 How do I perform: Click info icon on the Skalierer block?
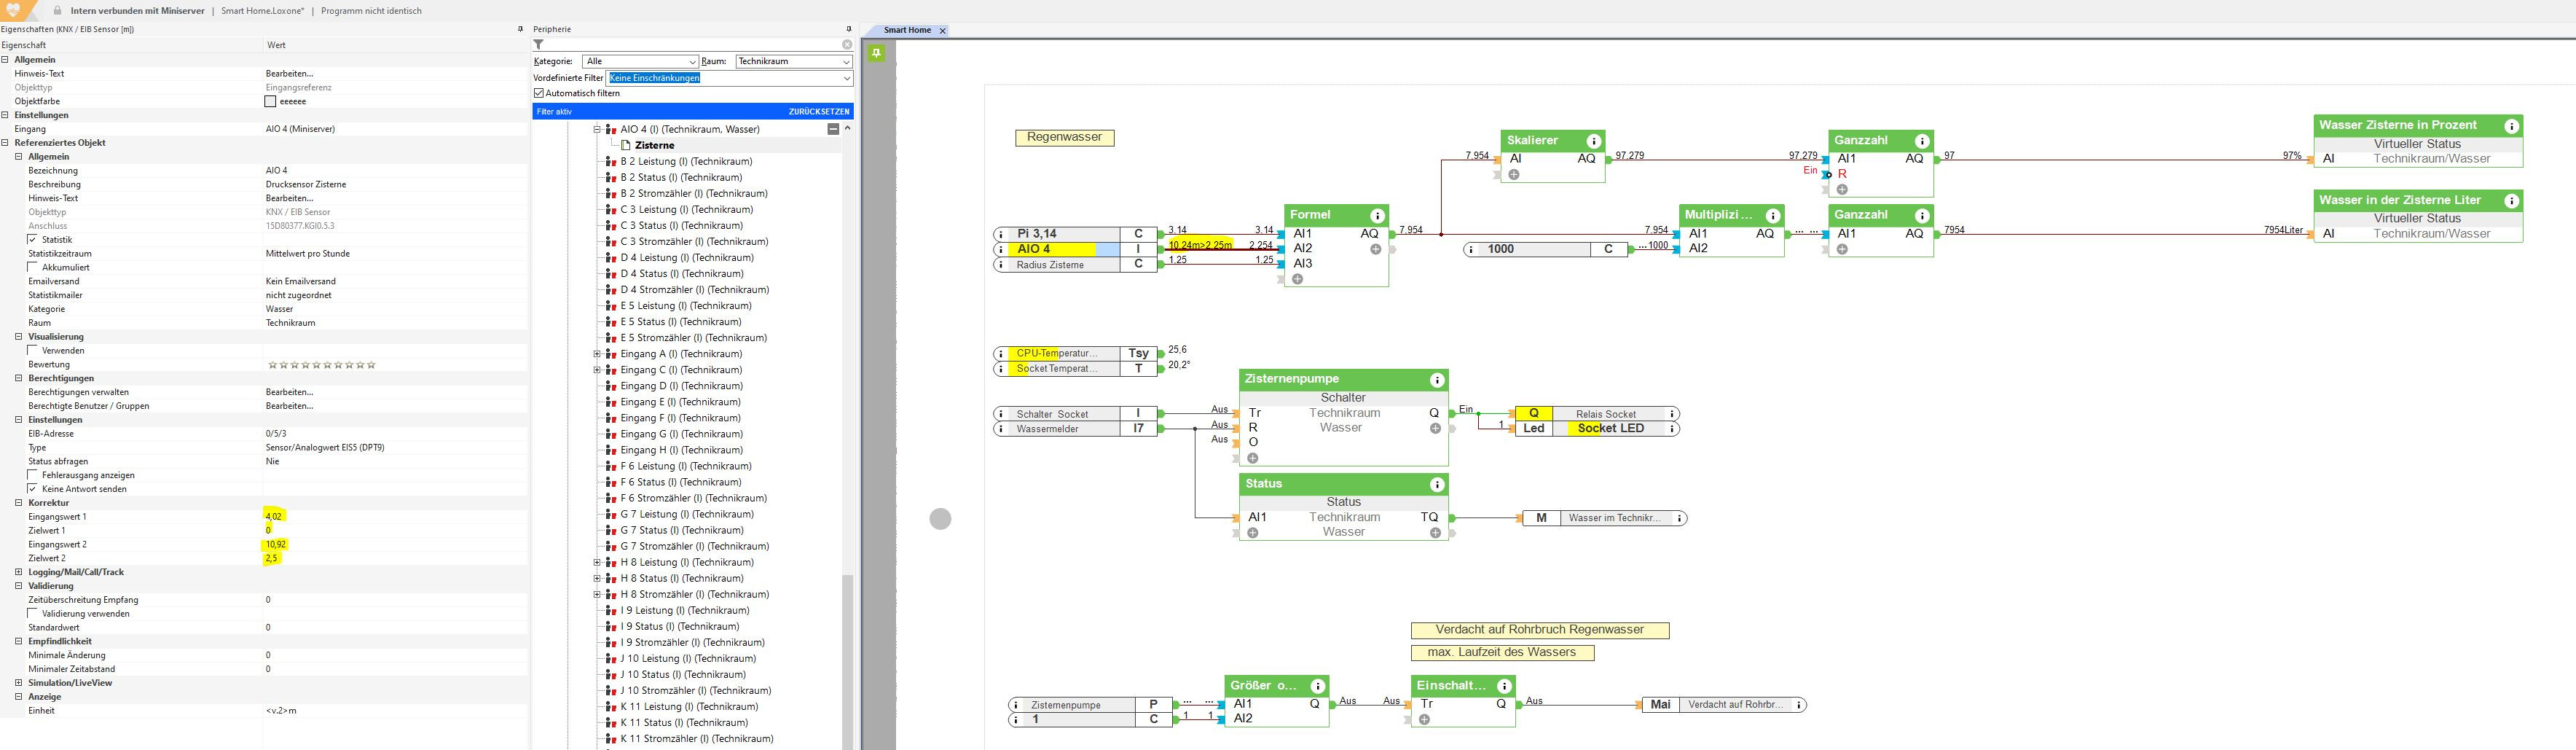click(1594, 141)
